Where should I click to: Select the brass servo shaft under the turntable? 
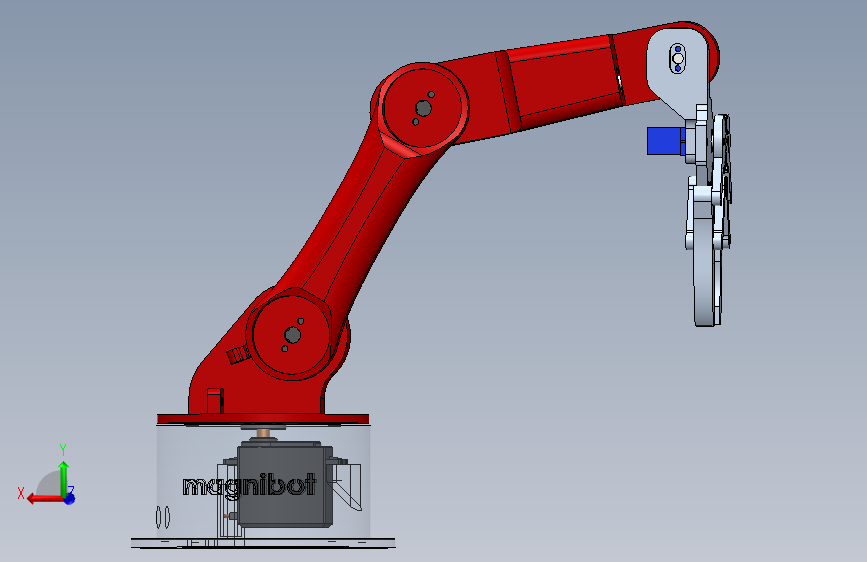263,433
